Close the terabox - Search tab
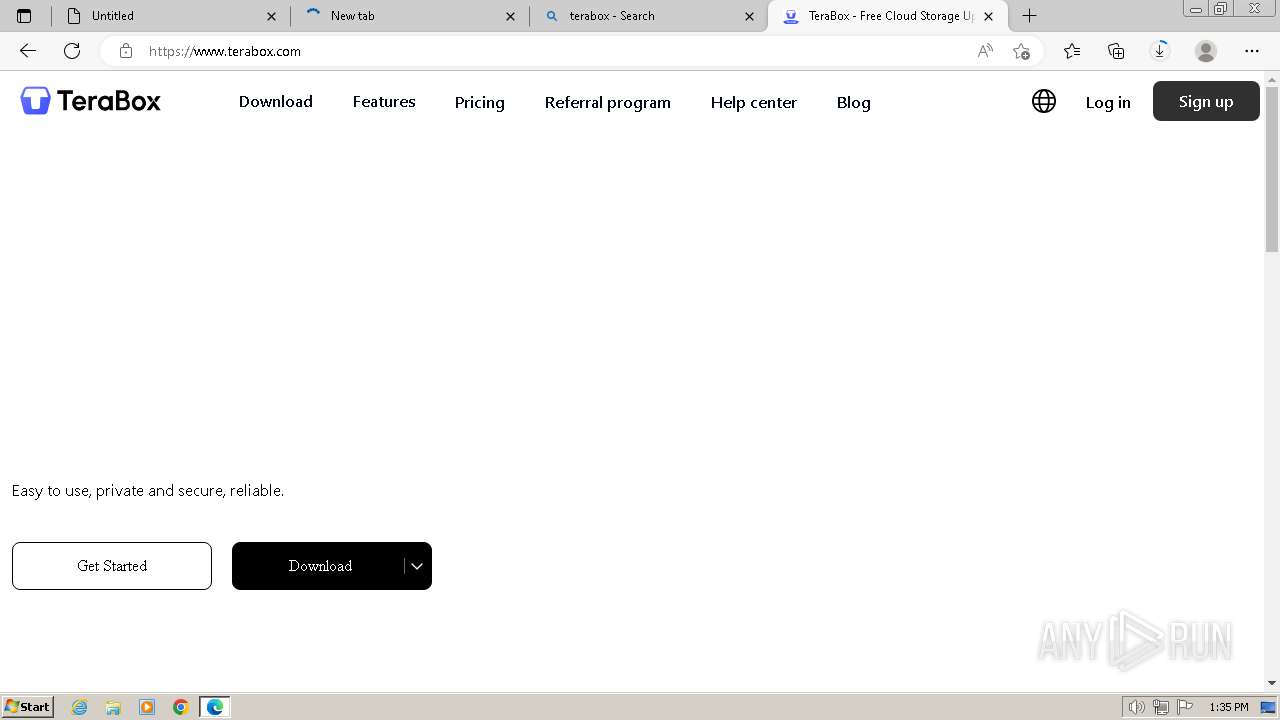The image size is (1280, 720). pos(749,16)
